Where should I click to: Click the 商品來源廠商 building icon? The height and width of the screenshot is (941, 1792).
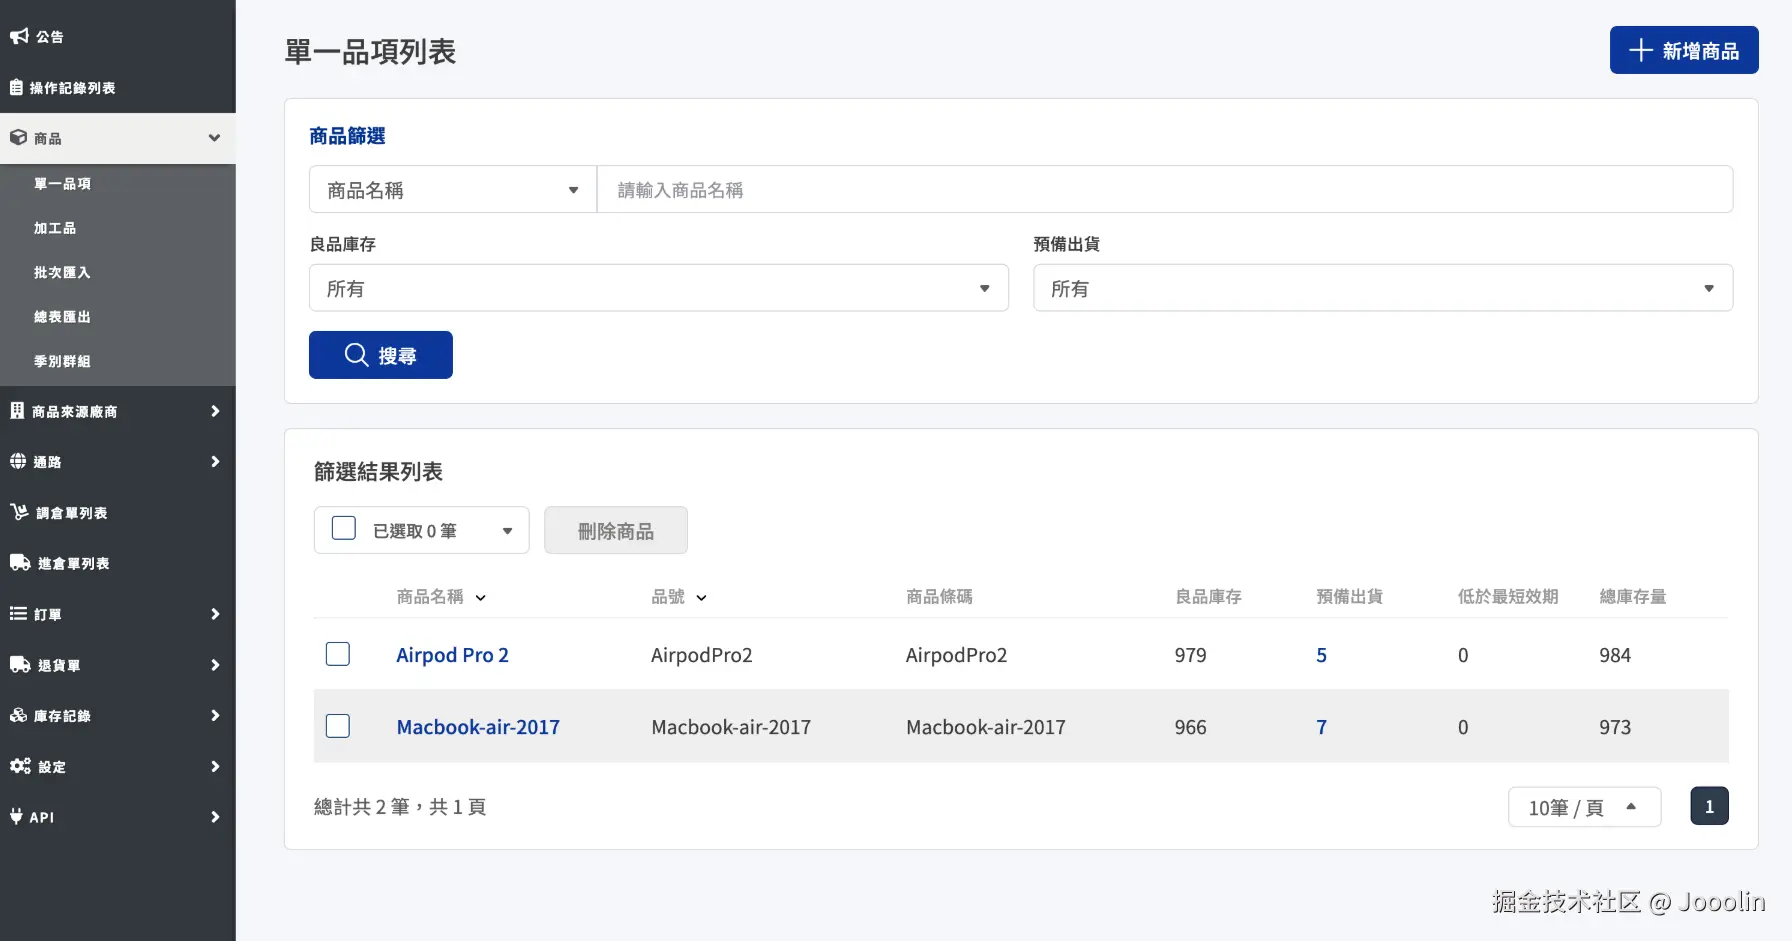pyautogui.click(x=17, y=411)
